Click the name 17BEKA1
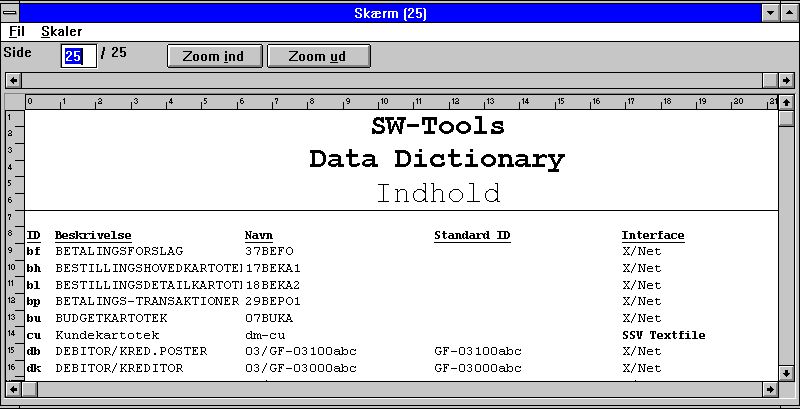The height and width of the screenshot is (409, 800). tap(273, 268)
